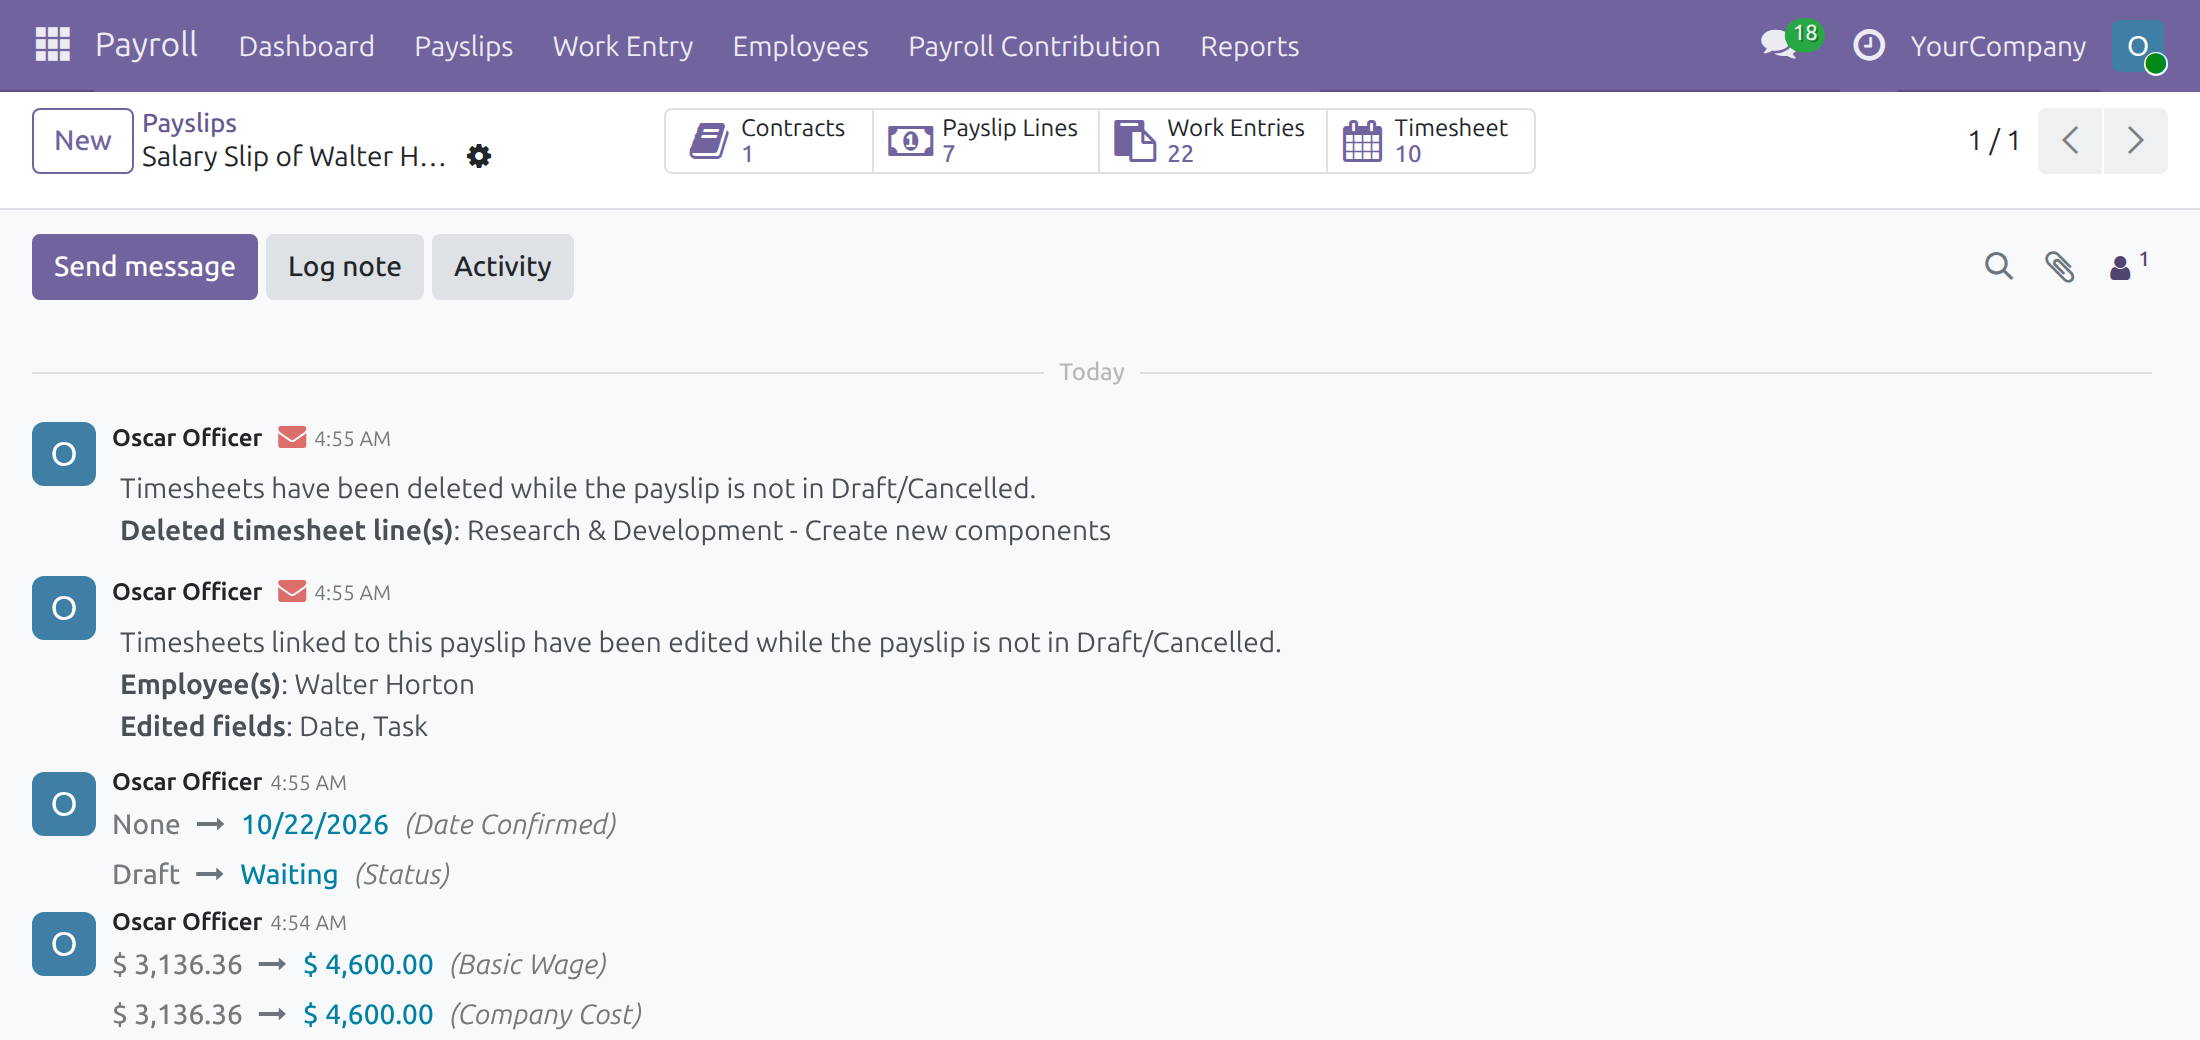The image size is (2200, 1040).
Task: Open the Payroll Contribution menu
Action: pos(1034,46)
